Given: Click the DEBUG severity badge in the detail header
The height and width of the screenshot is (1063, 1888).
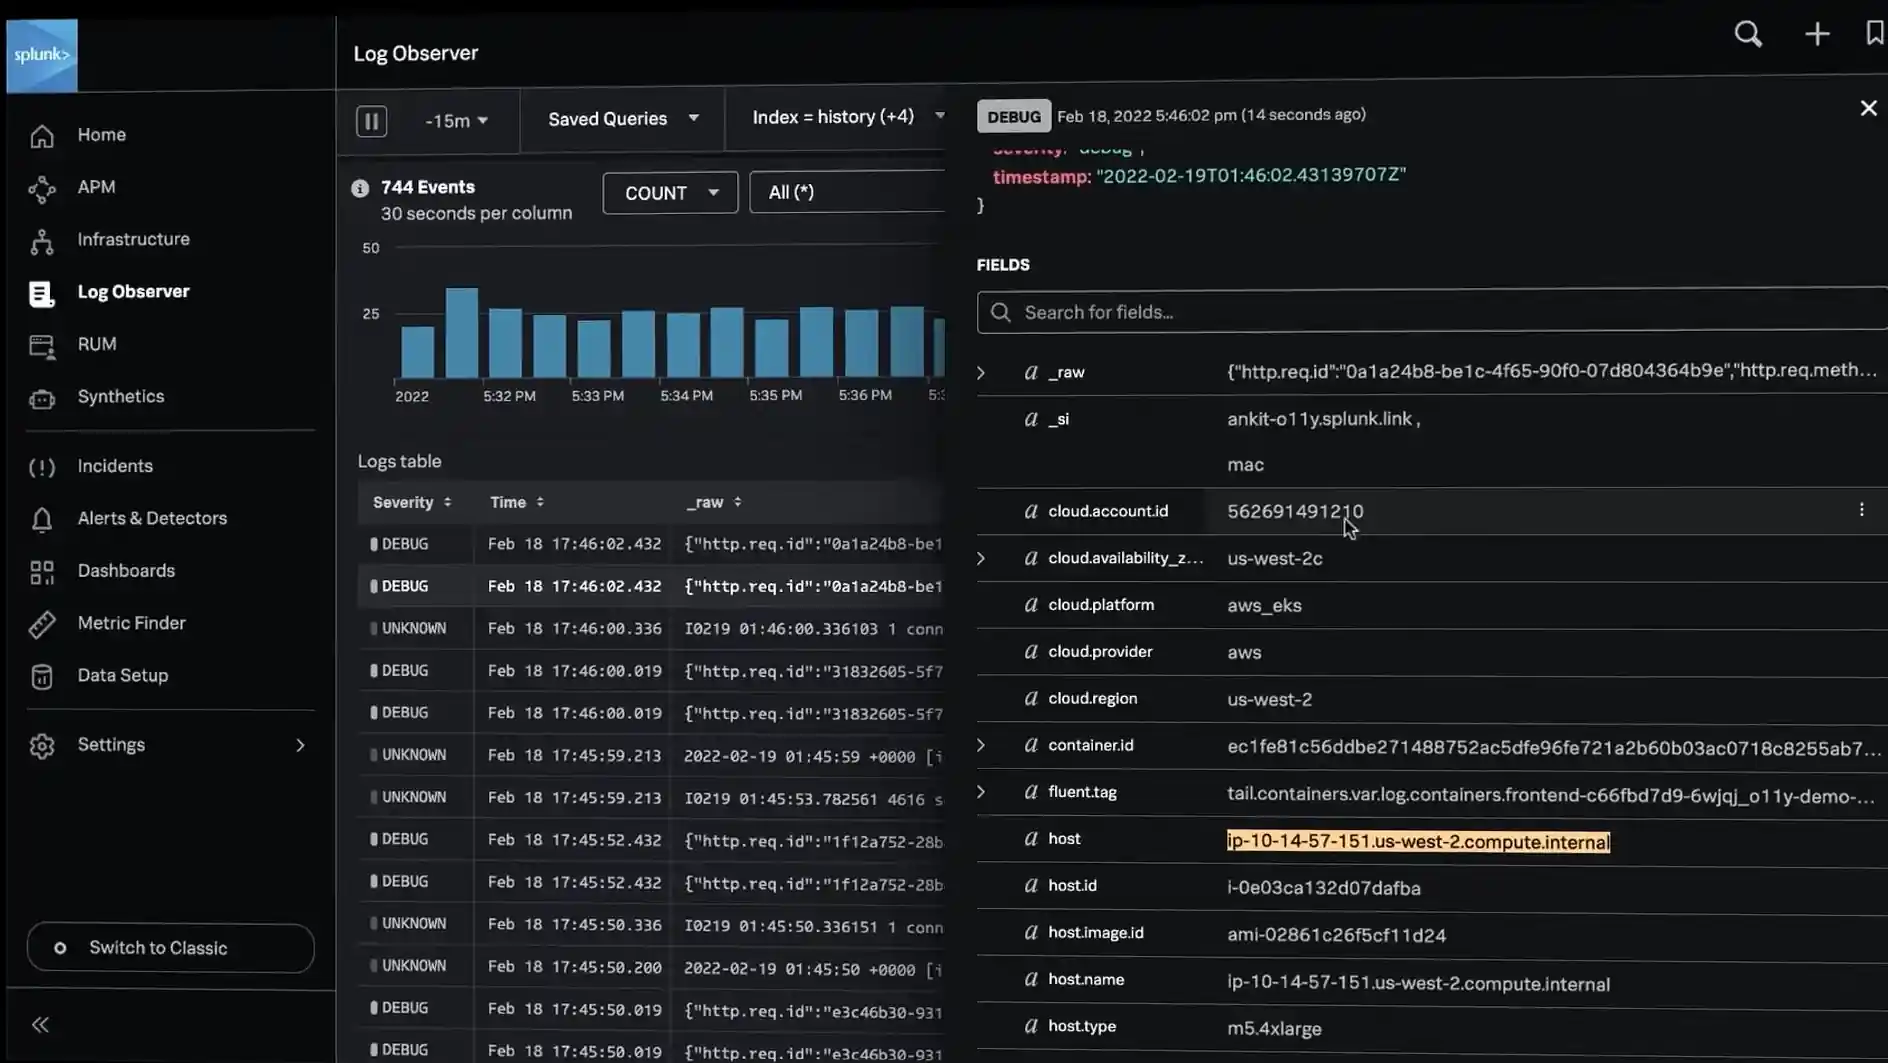Looking at the screenshot, I should pyautogui.click(x=1013, y=116).
